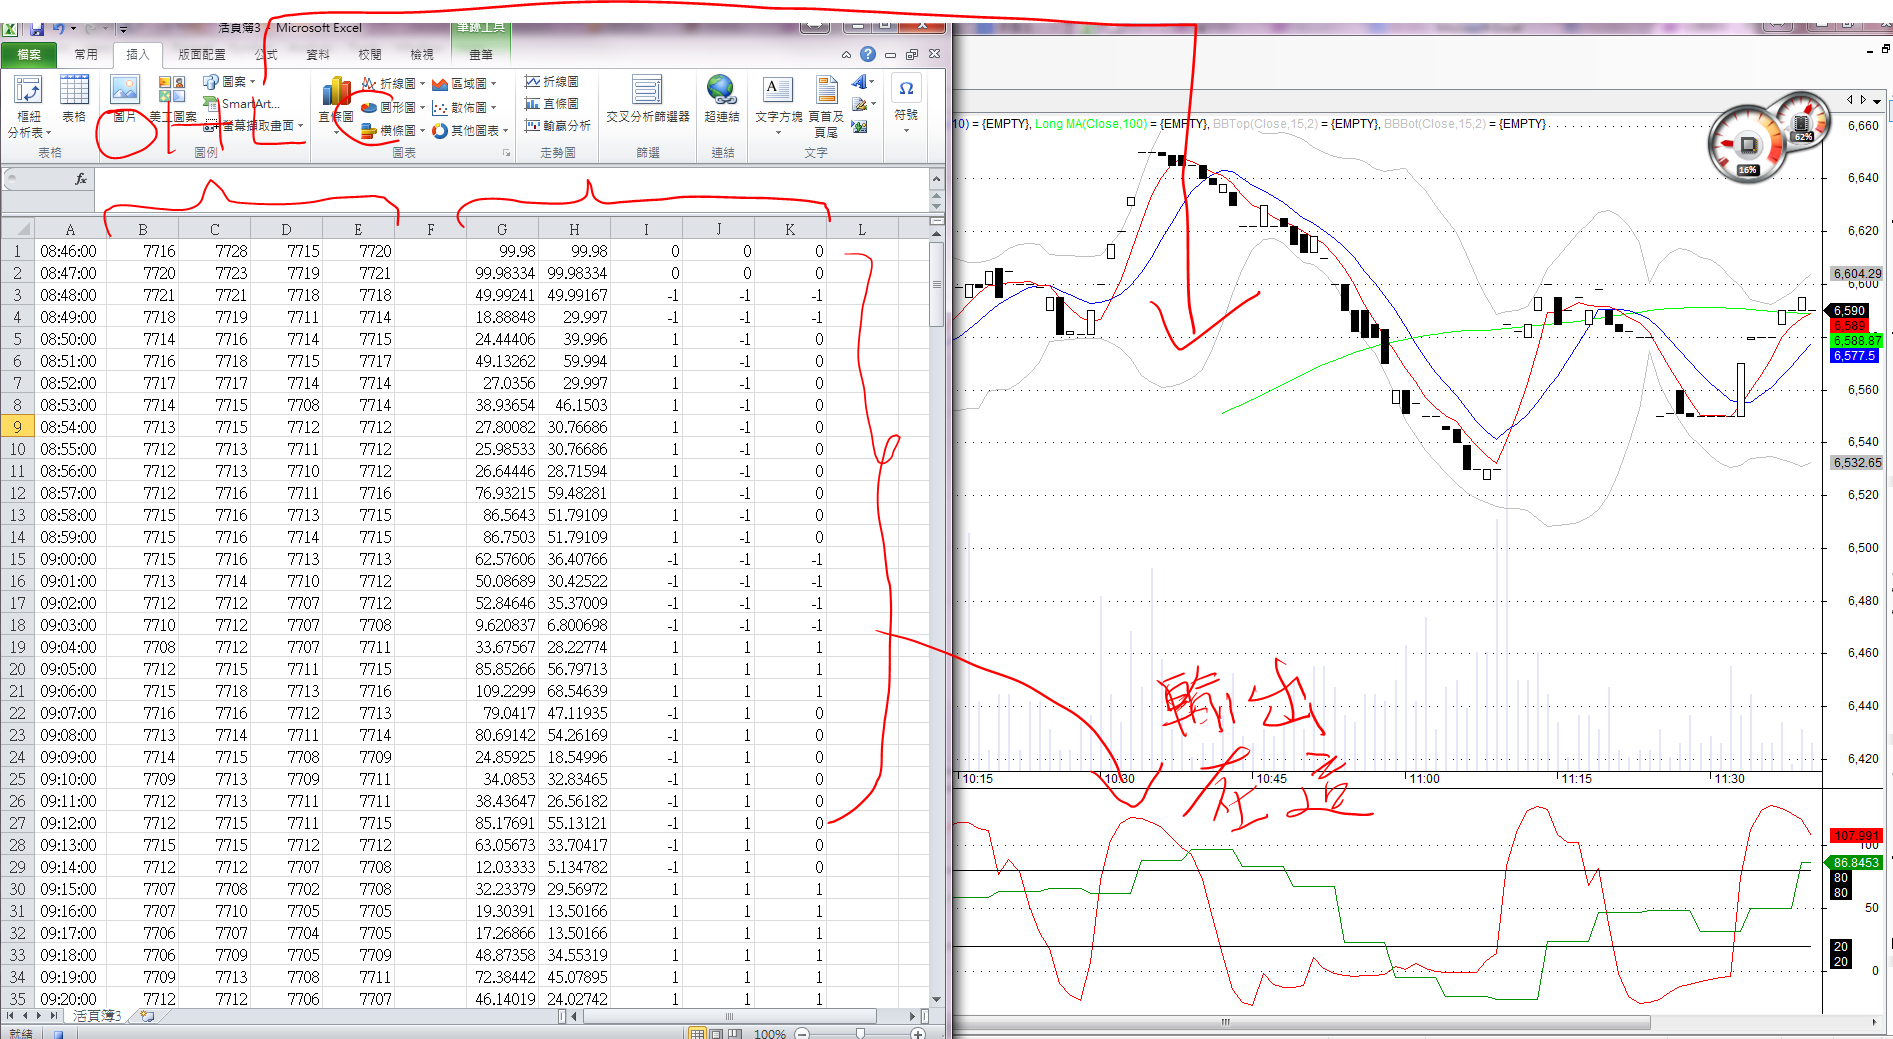Switch to the Home (常用) tab
1893x1039 pixels.
(86, 54)
